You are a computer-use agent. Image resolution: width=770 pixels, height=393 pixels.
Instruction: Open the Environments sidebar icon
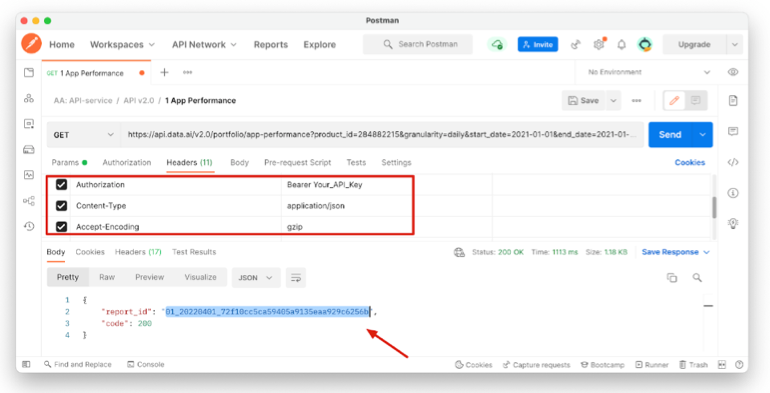pyautogui.click(x=29, y=124)
